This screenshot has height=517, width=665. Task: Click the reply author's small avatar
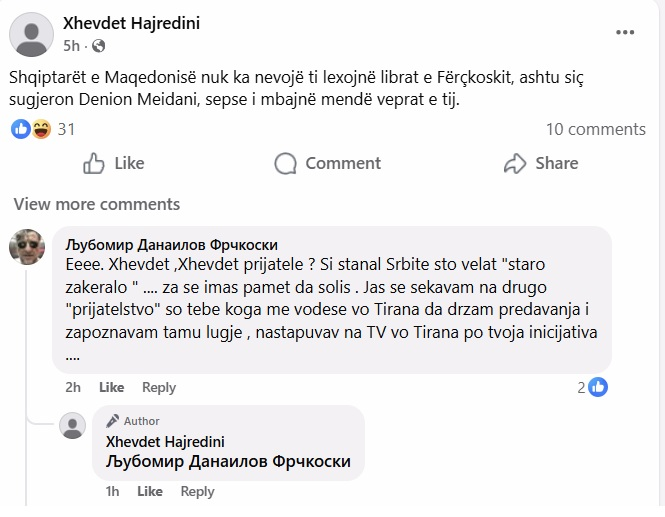pyautogui.click(x=73, y=425)
